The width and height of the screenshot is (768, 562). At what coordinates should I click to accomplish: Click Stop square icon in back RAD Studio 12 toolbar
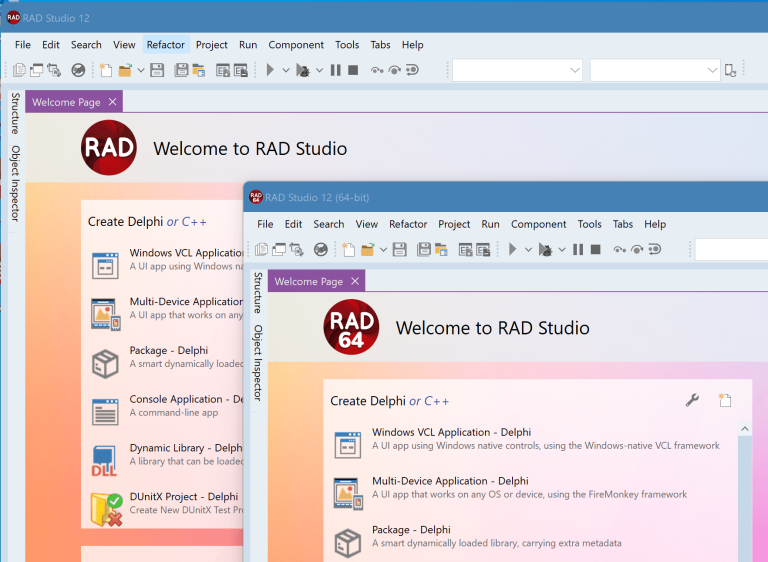tap(353, 70)
